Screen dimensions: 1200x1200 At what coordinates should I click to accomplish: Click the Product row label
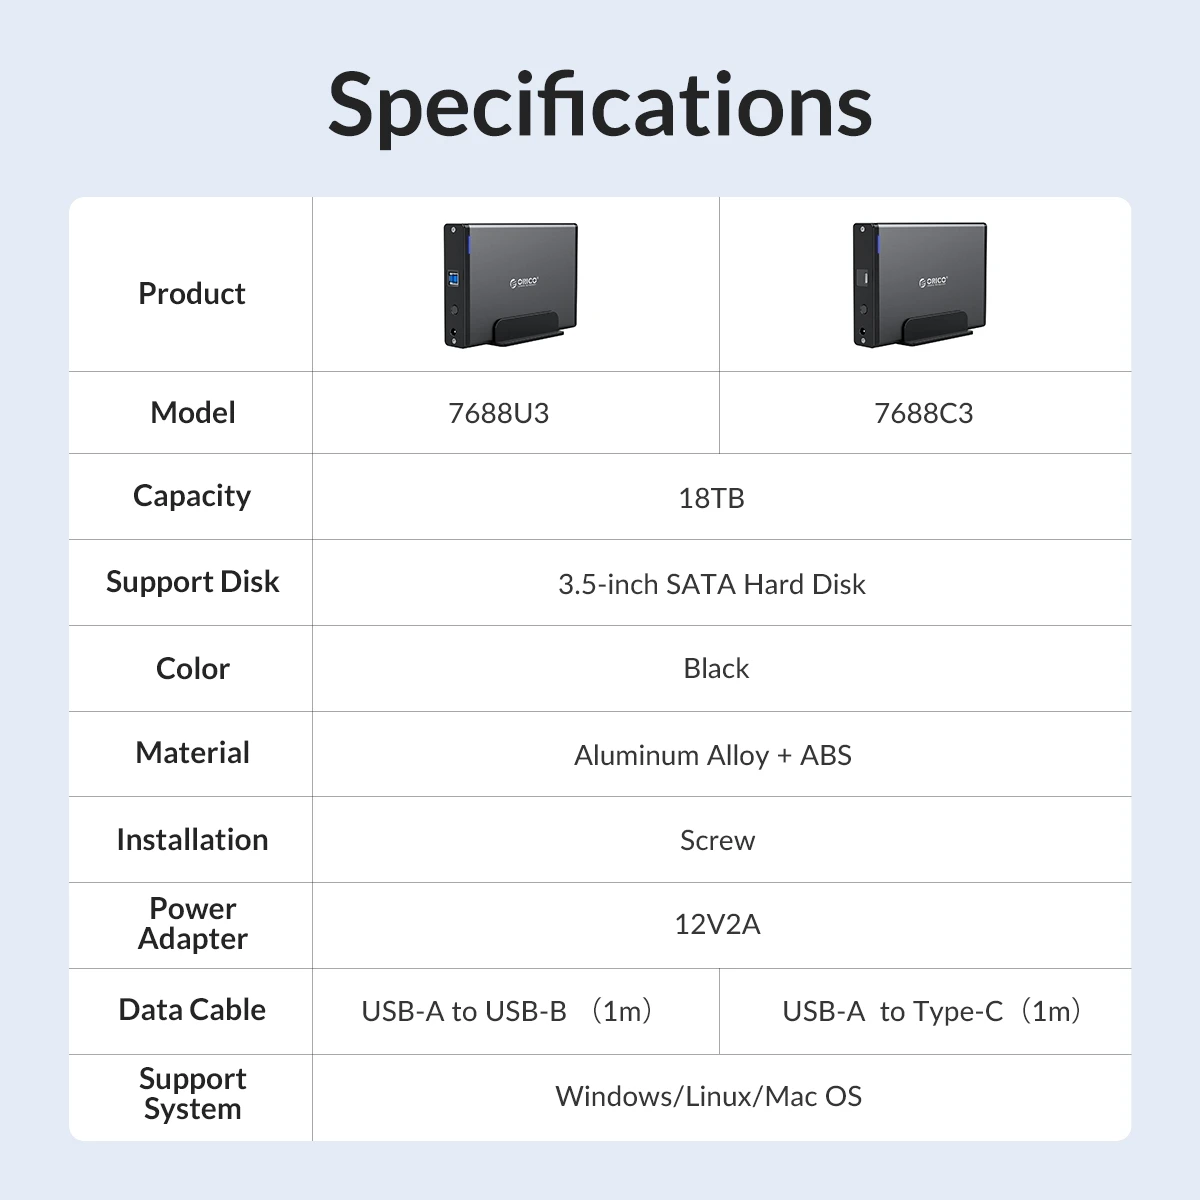[x=191, y=293]
